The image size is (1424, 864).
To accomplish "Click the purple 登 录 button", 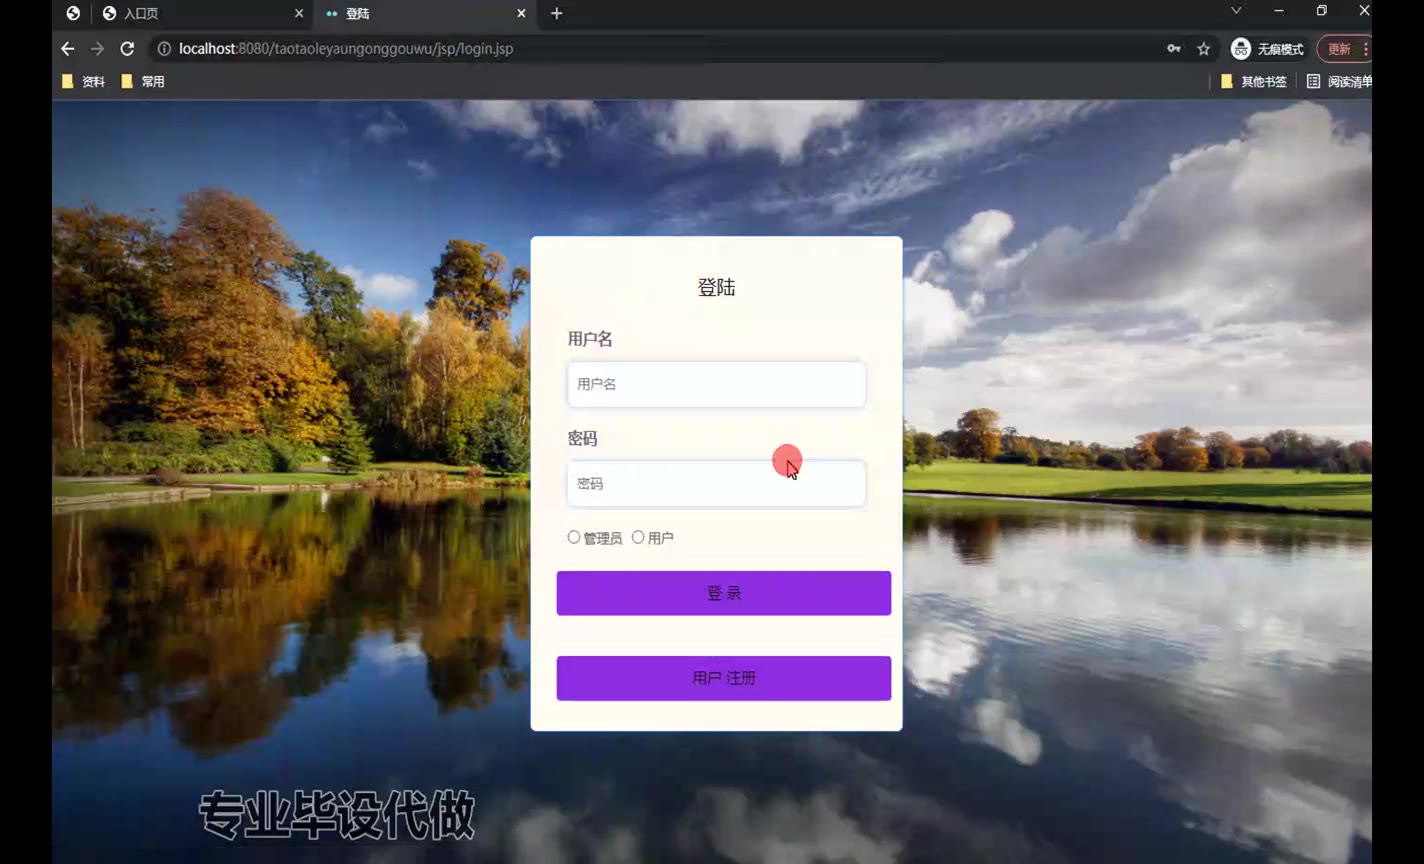I will (724, 593).
